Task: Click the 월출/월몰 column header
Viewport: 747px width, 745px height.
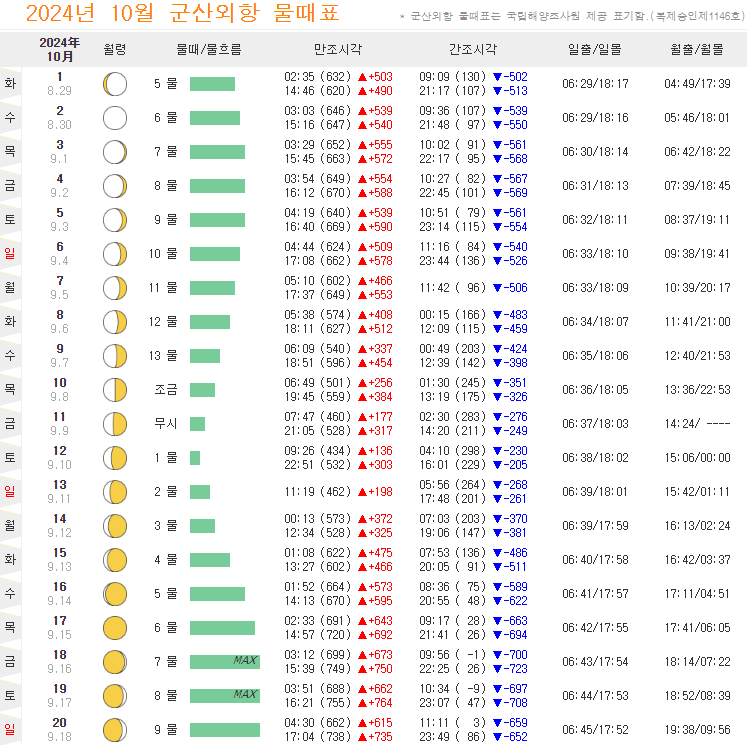Action: pyautogui.click(x=697, y=49)
